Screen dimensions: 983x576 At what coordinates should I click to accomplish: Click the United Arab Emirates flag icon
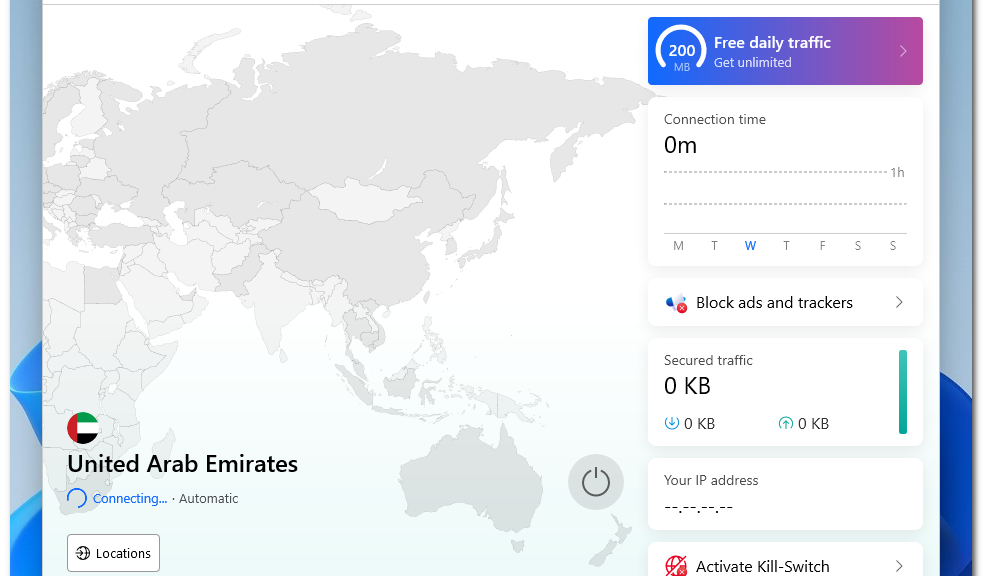(x=83, y=428)
